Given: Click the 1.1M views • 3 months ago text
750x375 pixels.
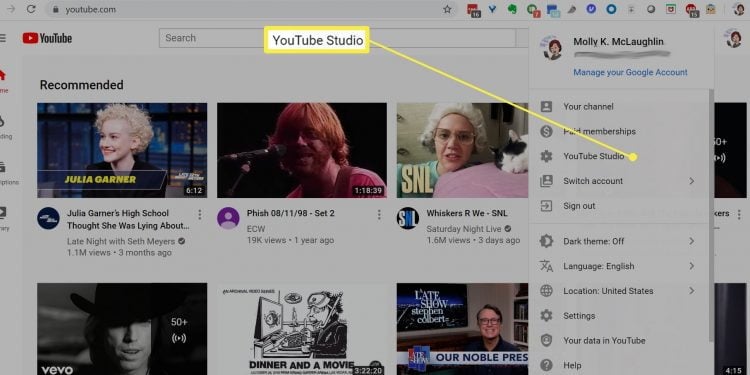Looking at the screenshot, I should click(x=119, y=253).
